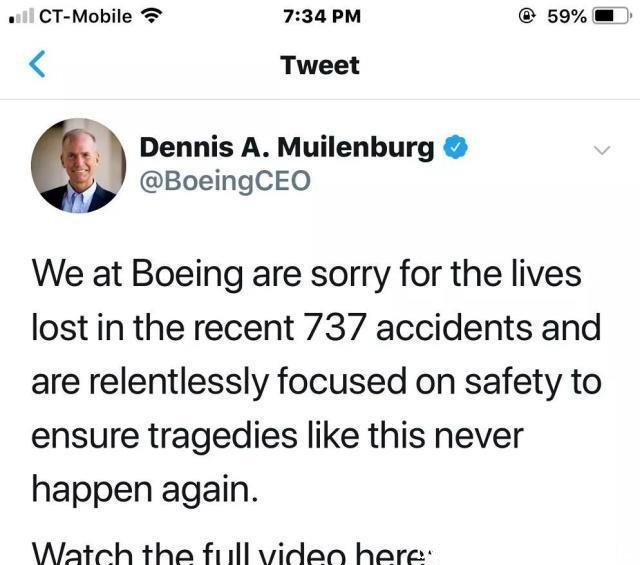Tap the cellular signal strength icon

click(x=20, y=16)
